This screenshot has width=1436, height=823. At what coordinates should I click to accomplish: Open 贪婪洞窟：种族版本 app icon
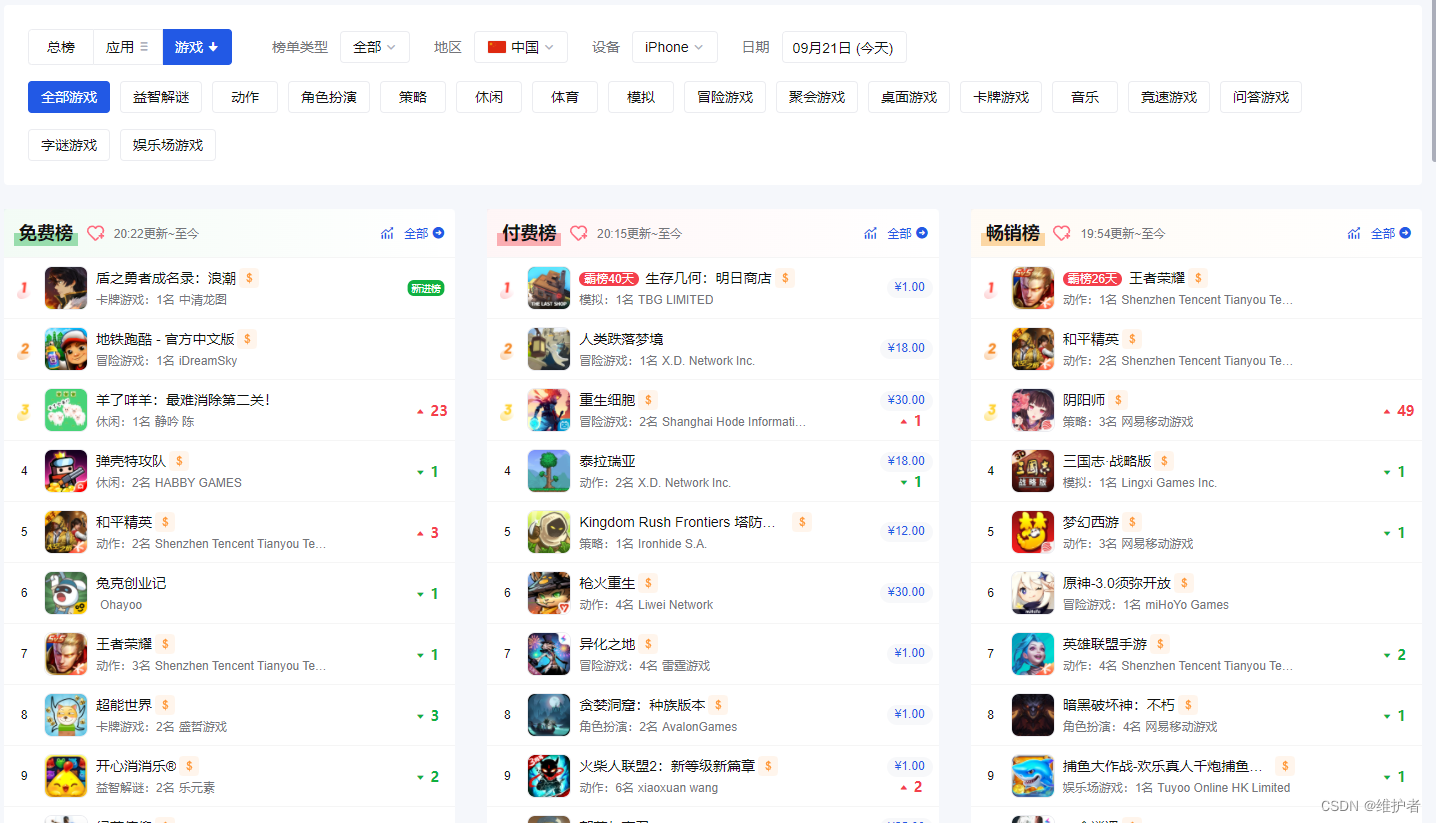(x=549, y=715)
